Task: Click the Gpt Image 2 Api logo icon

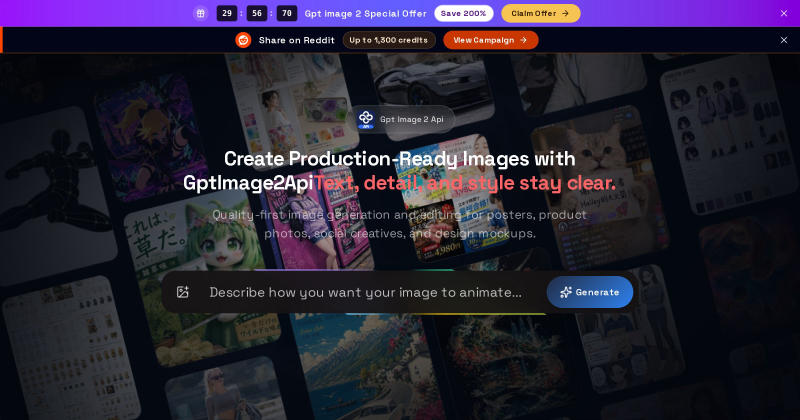Action: (x=366, y=119)
